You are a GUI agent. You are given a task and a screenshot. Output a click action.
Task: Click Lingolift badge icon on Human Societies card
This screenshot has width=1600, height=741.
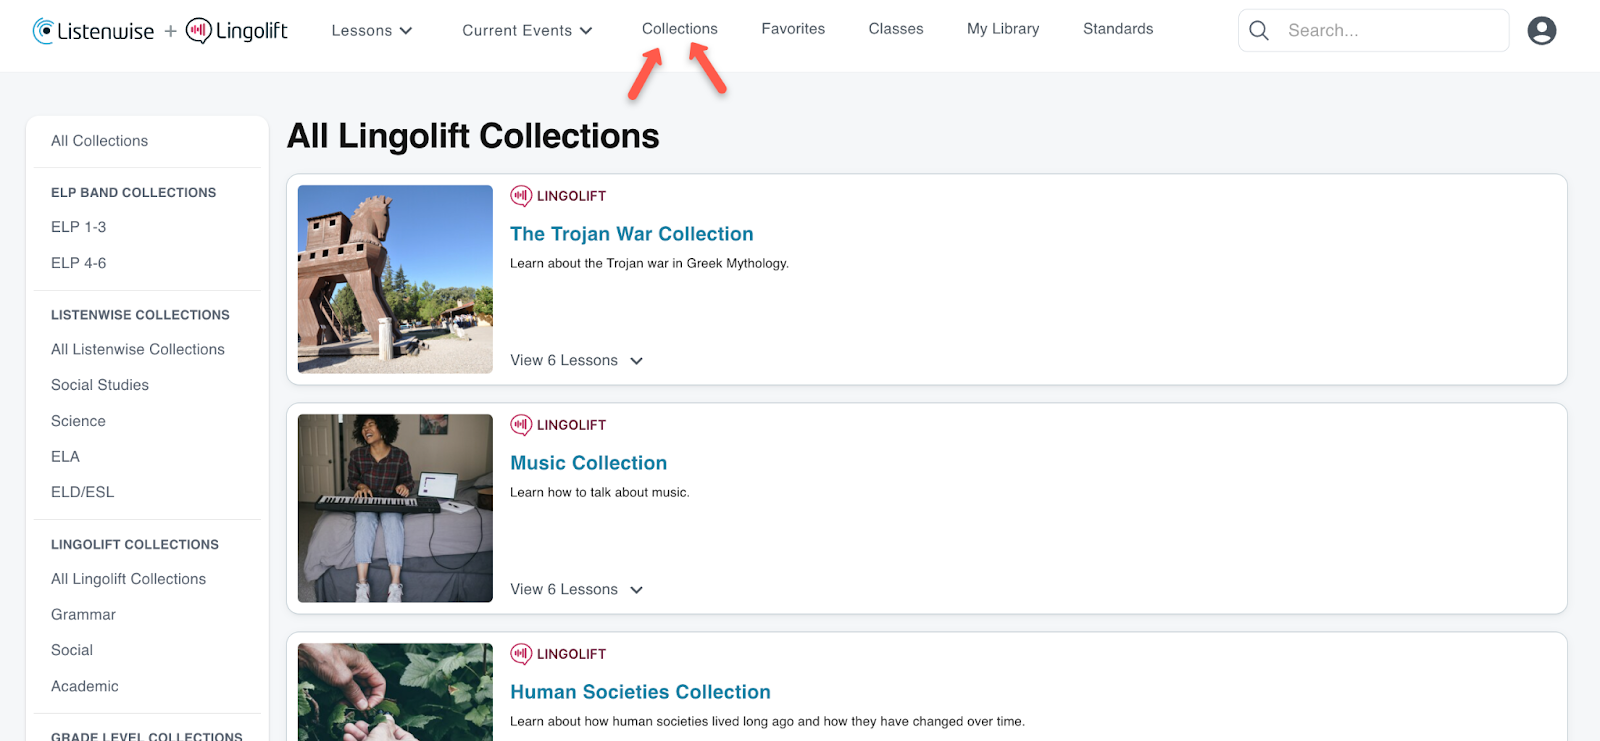[x=521, y=654]
